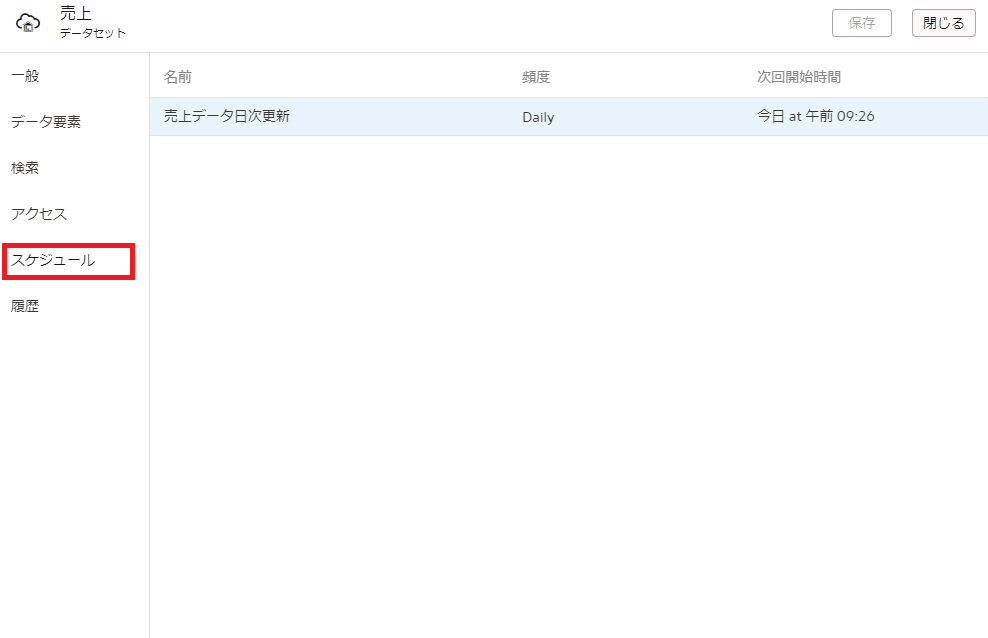Click the 次回開始時間 column header
Viewport: 988px width, 638px height.
(799, 77)
